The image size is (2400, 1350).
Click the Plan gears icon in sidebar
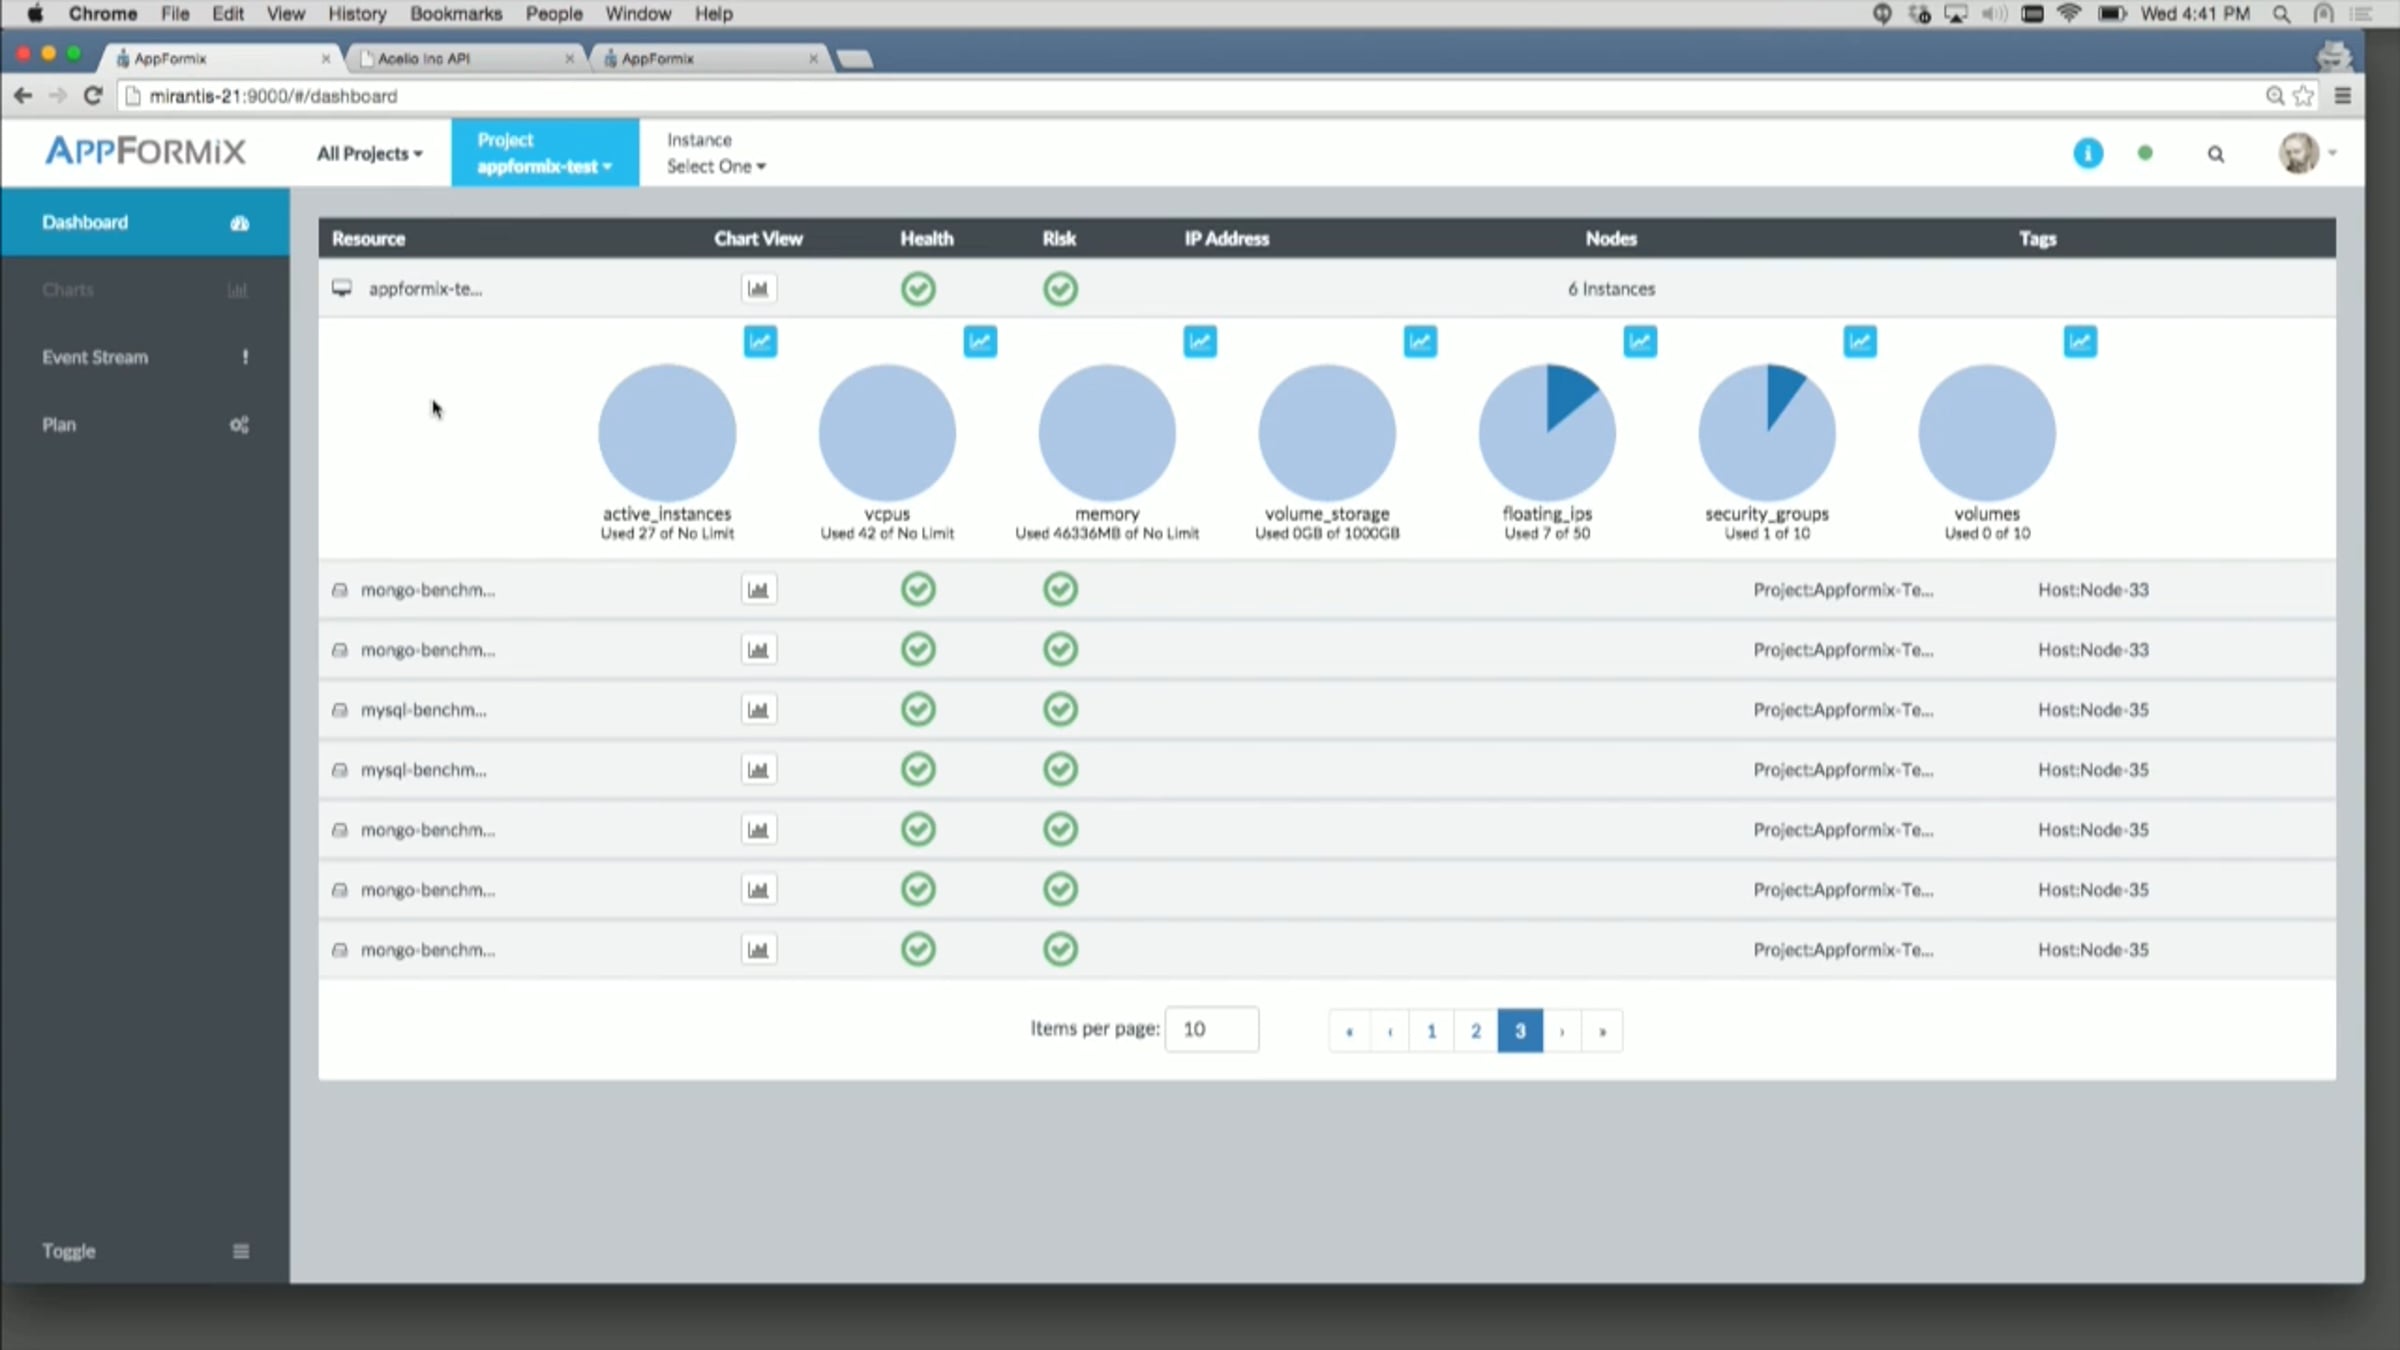(239, 425)
